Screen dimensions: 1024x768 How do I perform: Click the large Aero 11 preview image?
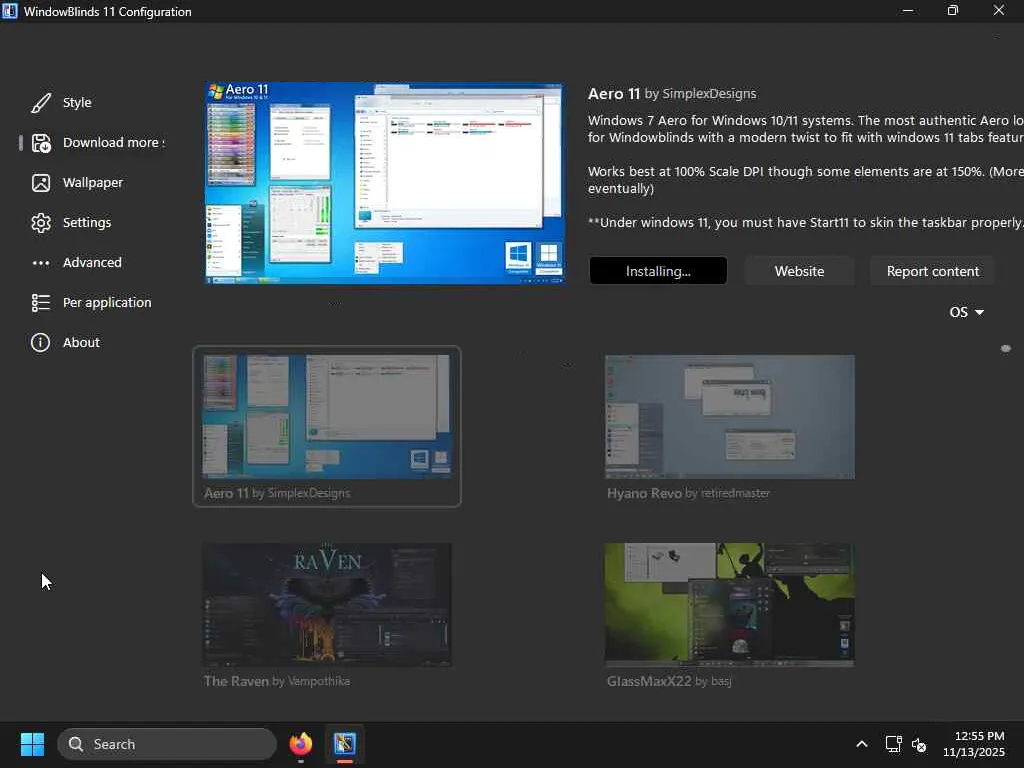(x=385, y=184)
